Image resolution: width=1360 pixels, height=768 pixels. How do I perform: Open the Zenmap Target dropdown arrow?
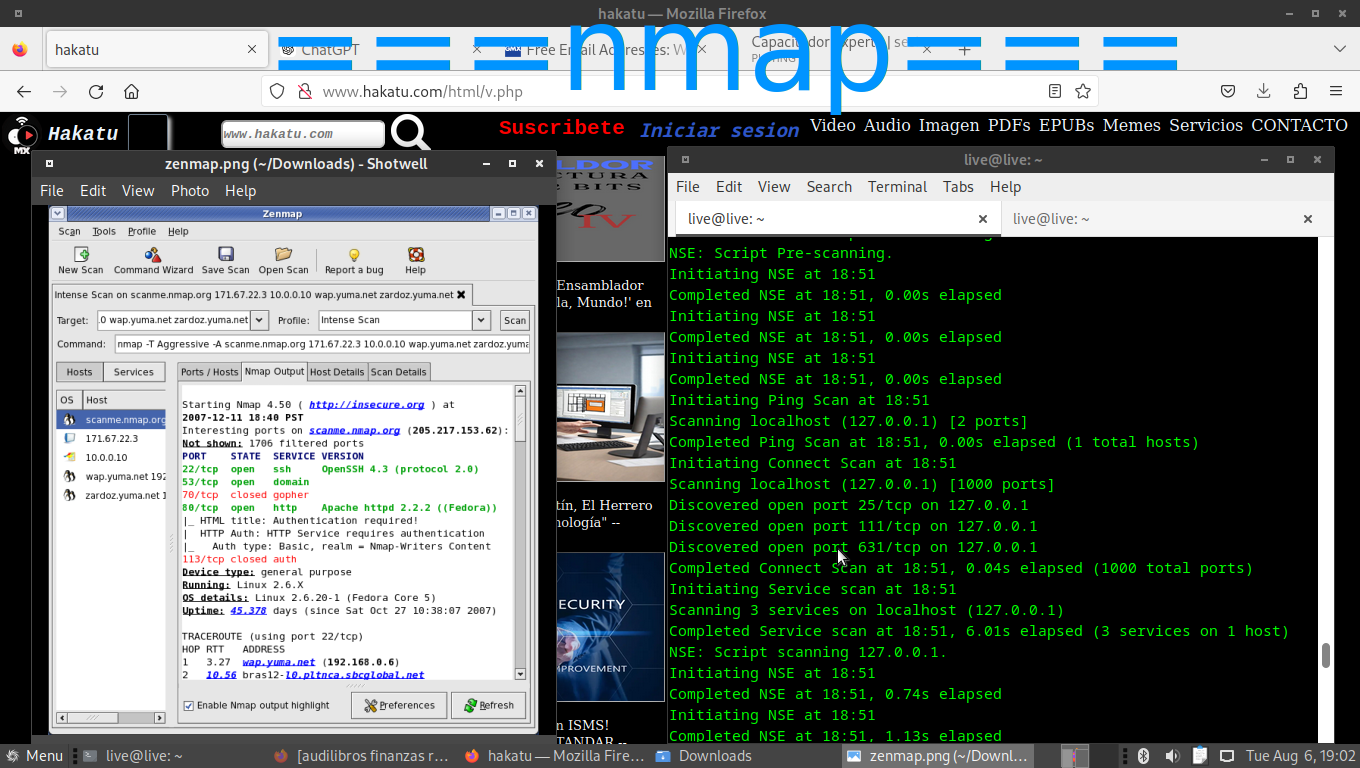pyautogui.click(x=259, y=320)
